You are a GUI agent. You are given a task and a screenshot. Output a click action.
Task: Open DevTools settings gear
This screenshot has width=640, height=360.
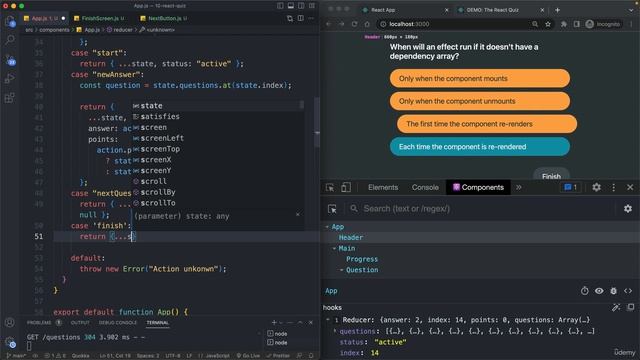tap(596, 187)
